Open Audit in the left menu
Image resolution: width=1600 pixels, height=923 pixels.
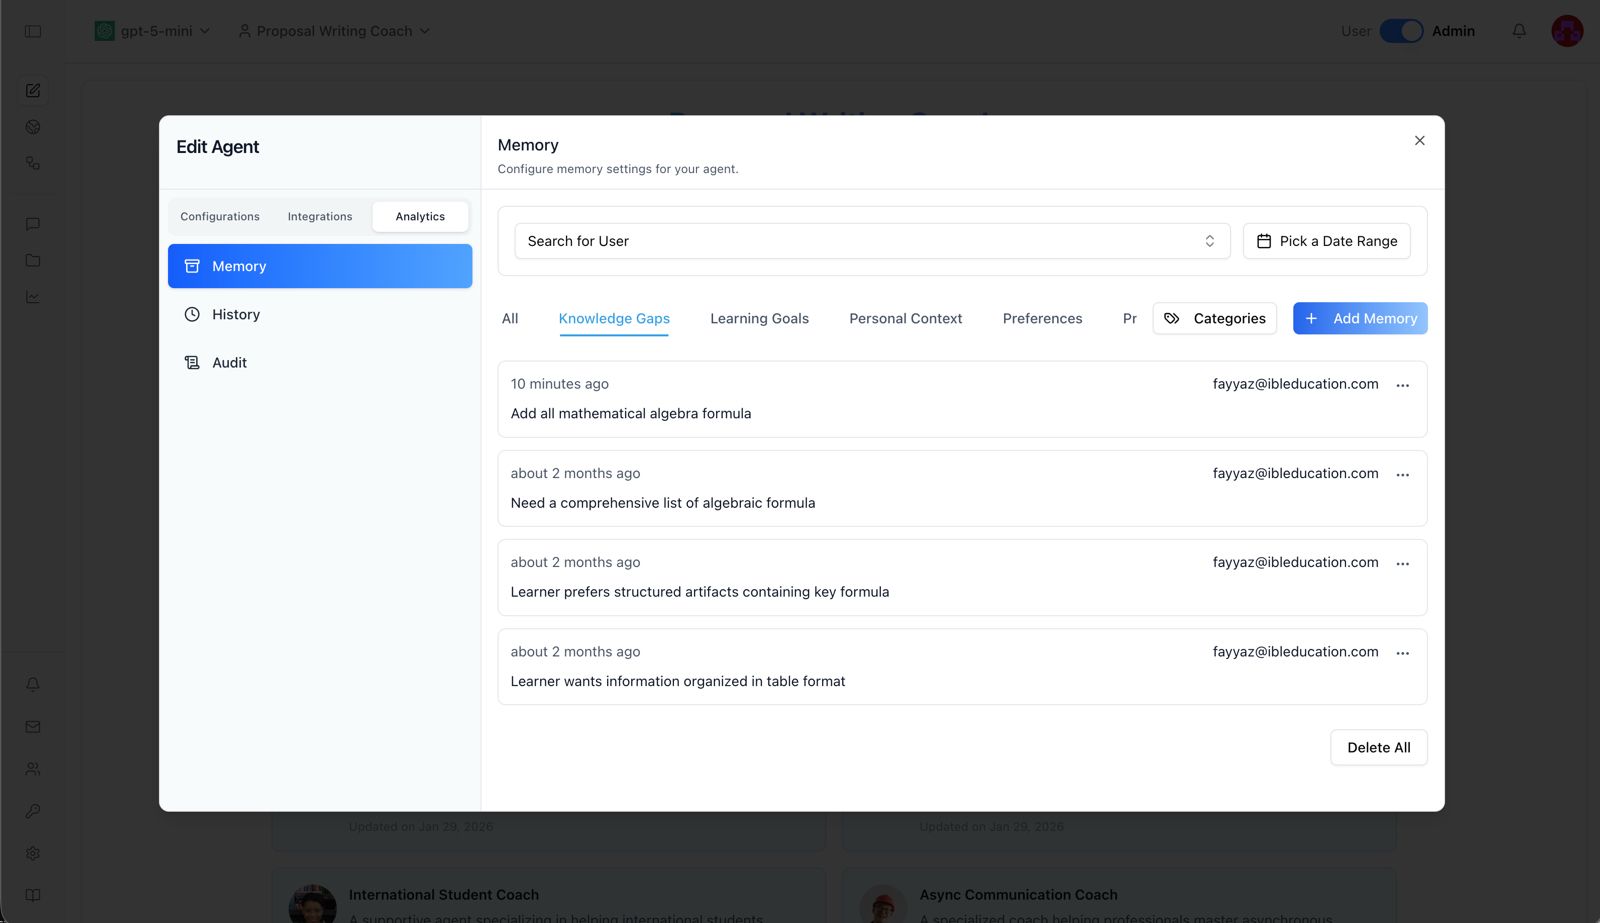click(x=320, y=362)
